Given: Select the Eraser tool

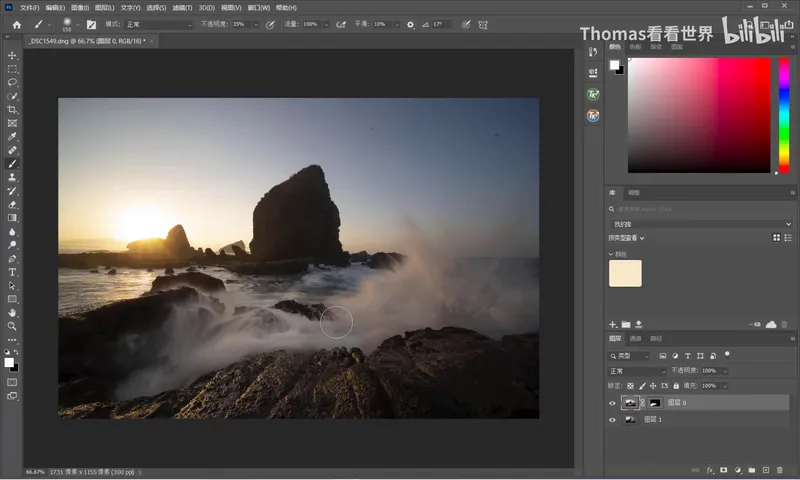Looking at the screenshot, I should click(x=12, y=205).
